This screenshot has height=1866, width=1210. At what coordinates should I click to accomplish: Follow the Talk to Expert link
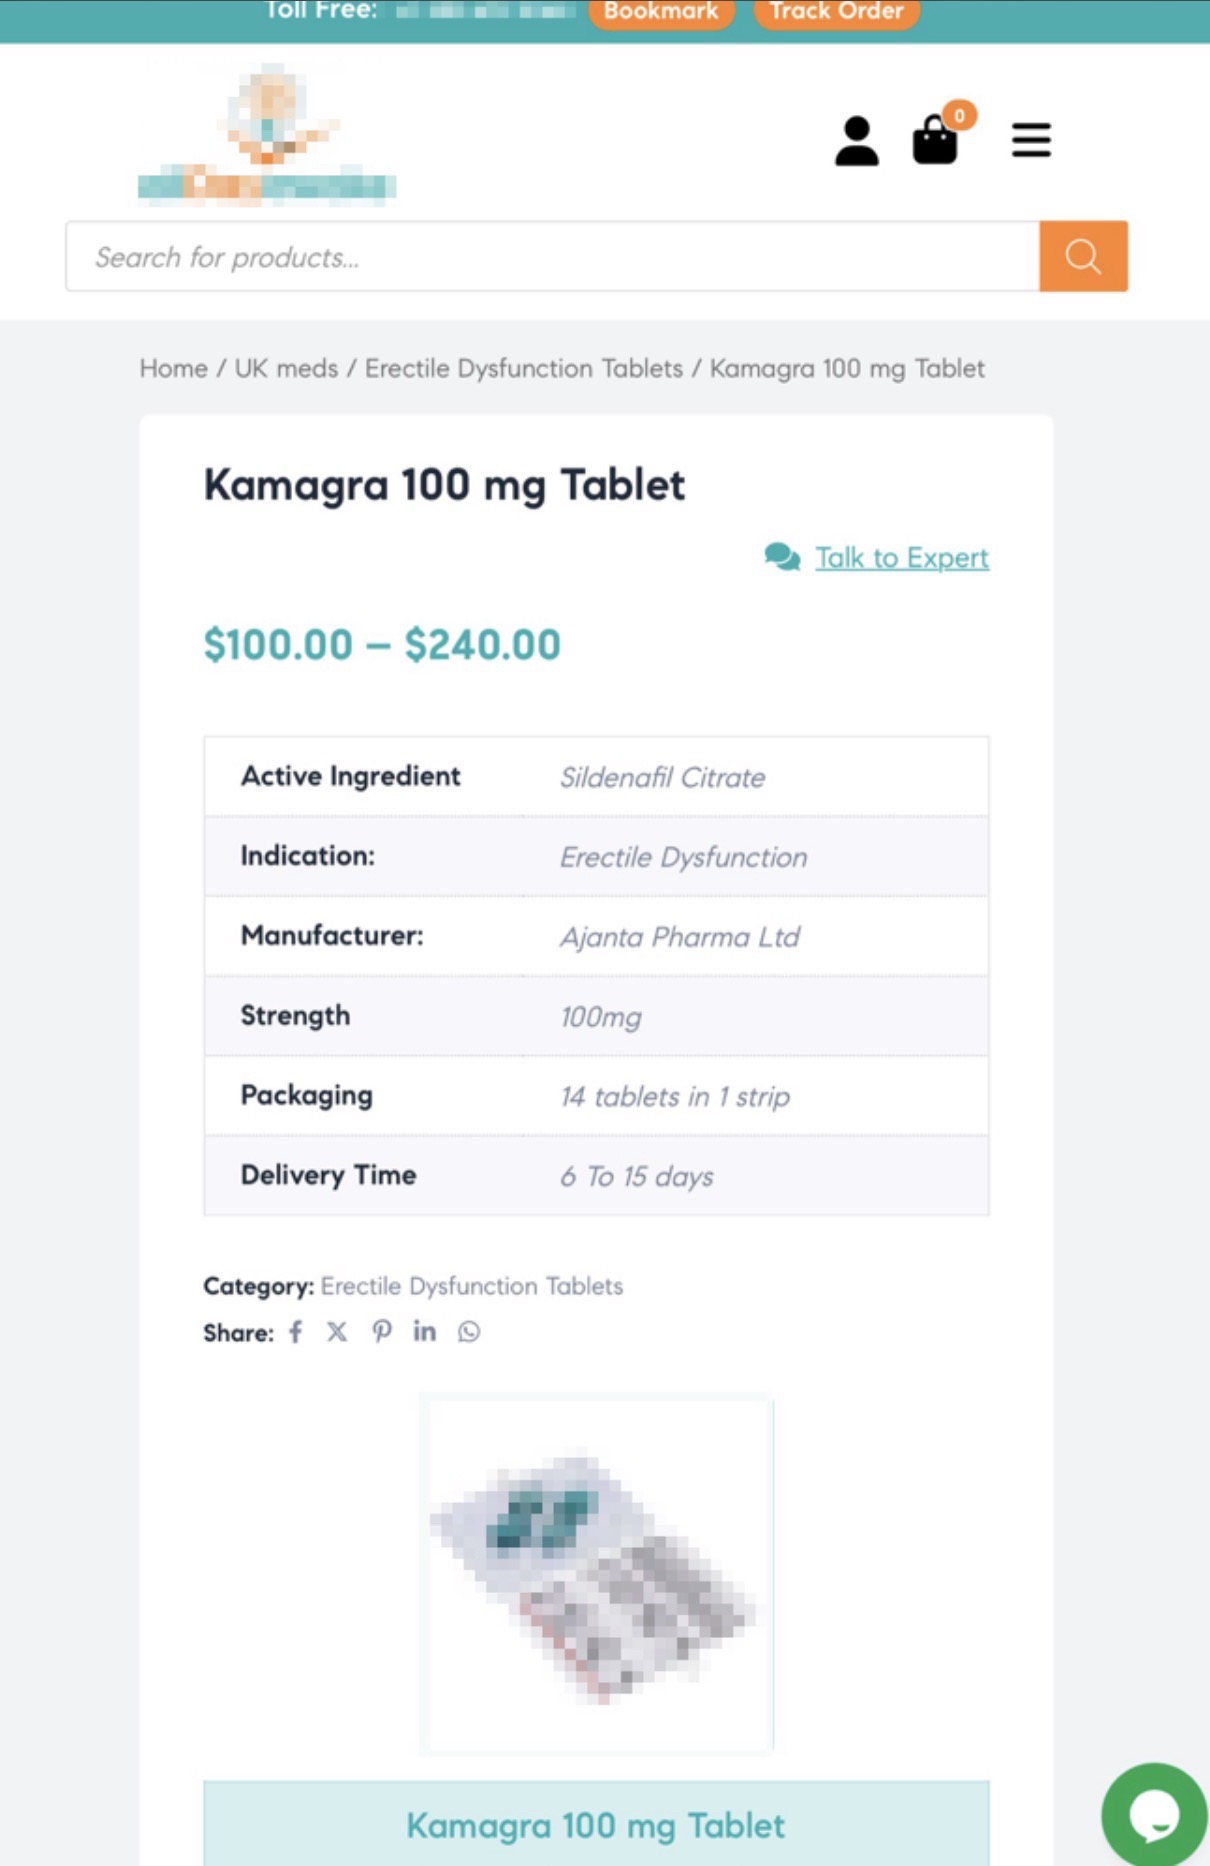902,558
